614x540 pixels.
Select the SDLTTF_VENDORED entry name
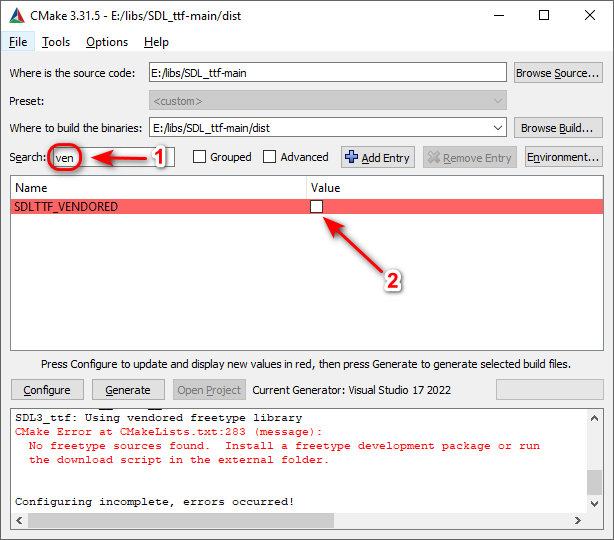[x=66, y=207]
